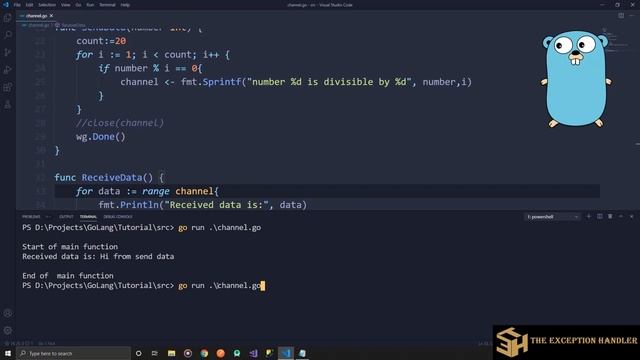Switch to the Output panel tab

[x=66, y=217]
